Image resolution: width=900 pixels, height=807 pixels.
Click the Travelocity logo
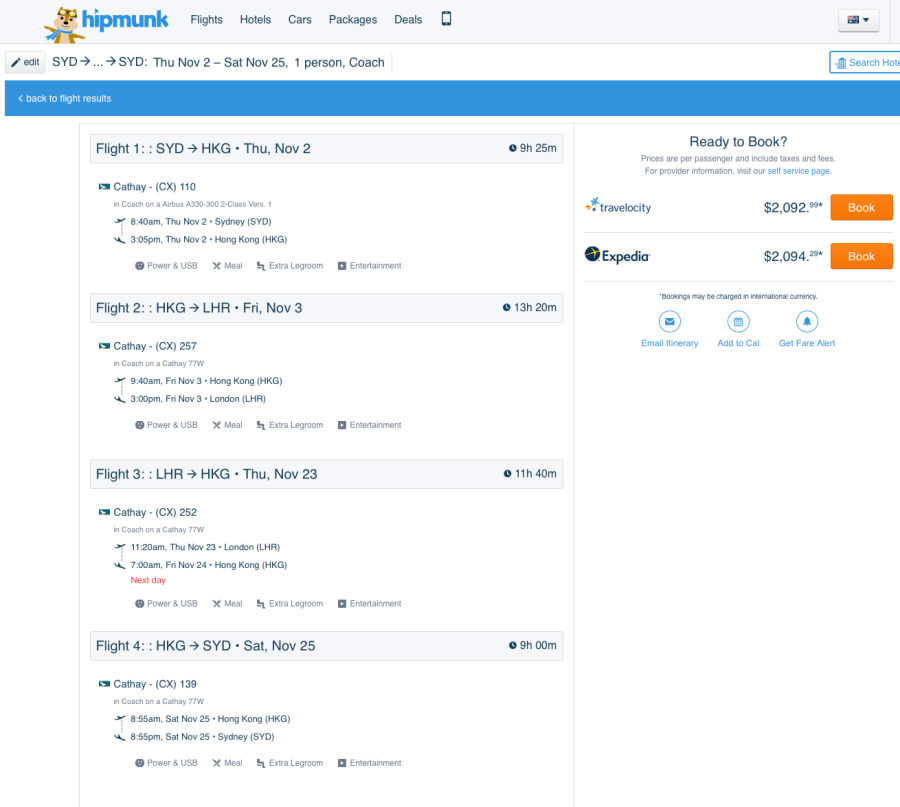point(618,207)
